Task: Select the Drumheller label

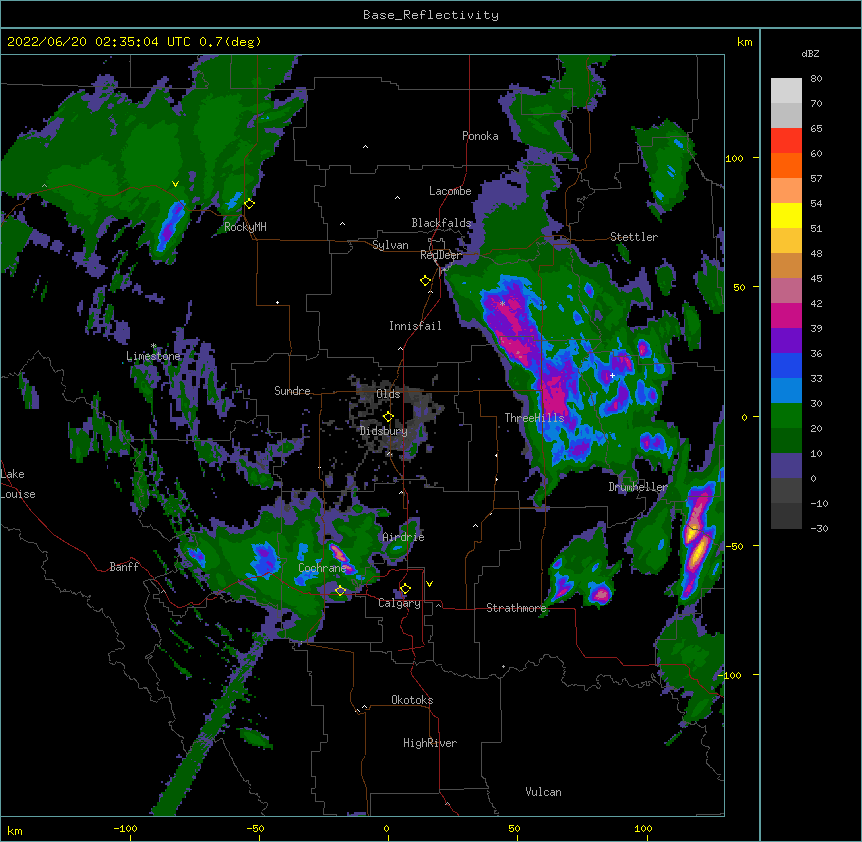Action: click(x=638, y=487)
